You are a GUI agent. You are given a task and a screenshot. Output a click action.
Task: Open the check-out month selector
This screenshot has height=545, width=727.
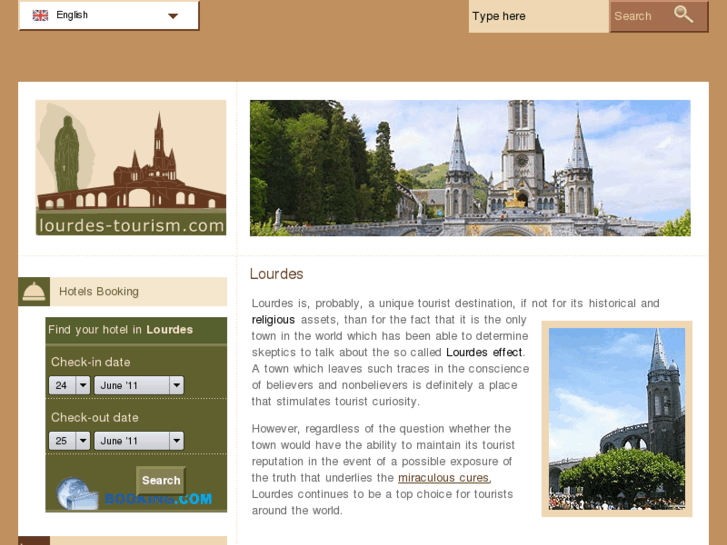[x=139, y=441]
